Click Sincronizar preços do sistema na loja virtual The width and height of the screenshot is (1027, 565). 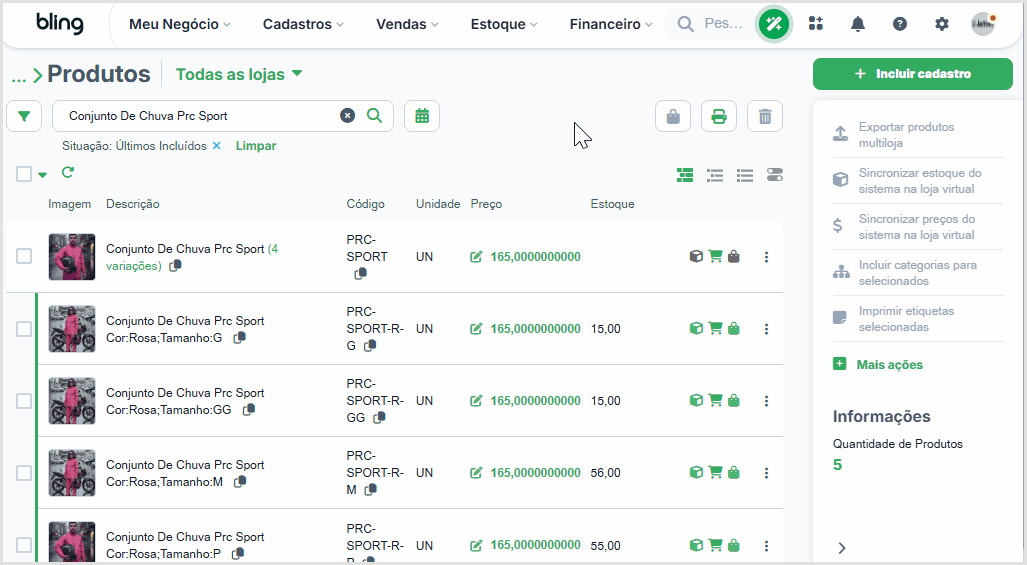[x=917, y=227]
